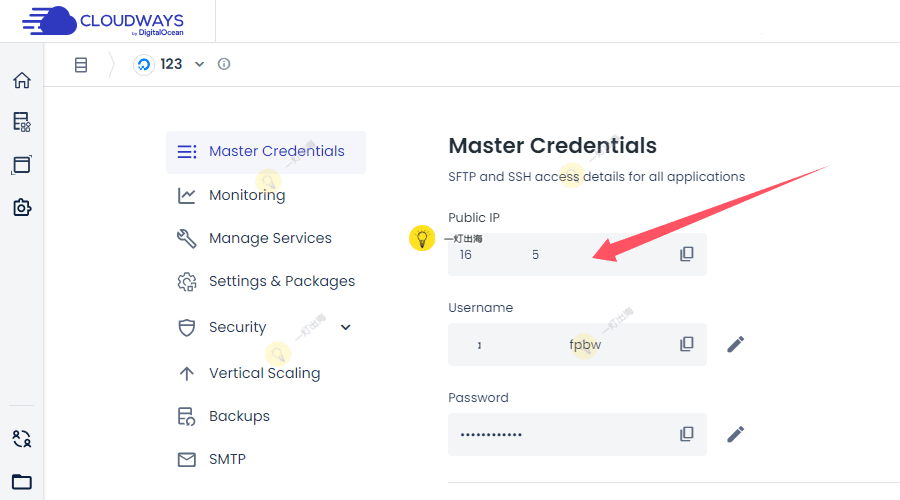Click the info icon next to server 123
Viewport: 900px width, 500px height.
(x=224, y=64)
